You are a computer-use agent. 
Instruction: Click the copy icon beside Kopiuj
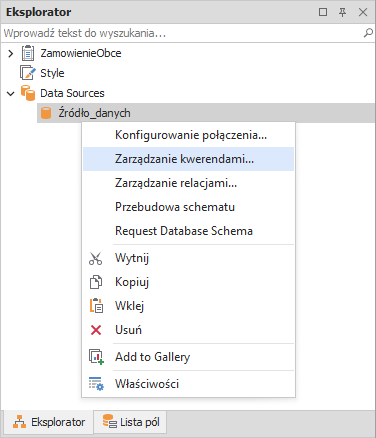(x=96, y=282)
